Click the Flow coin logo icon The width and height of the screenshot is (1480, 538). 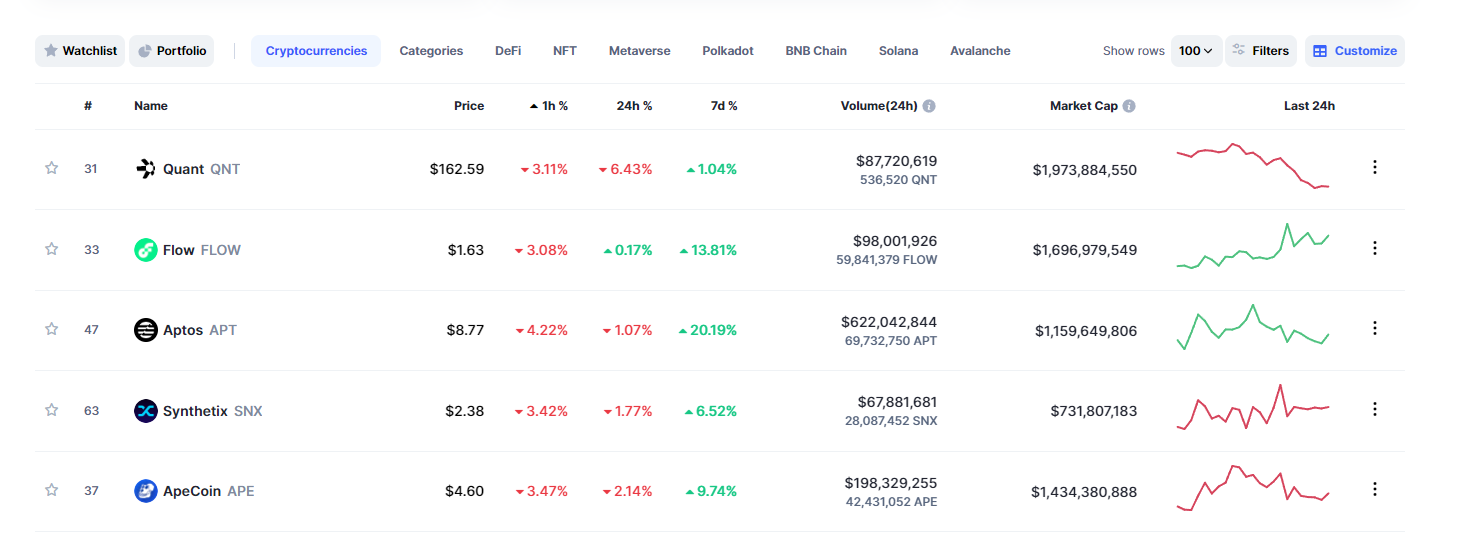click(146, 250)
